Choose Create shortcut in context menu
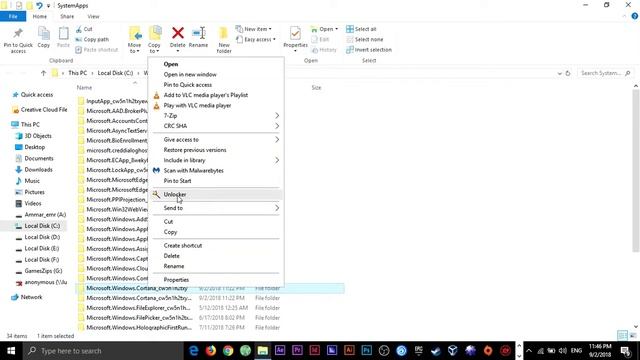 217,245
